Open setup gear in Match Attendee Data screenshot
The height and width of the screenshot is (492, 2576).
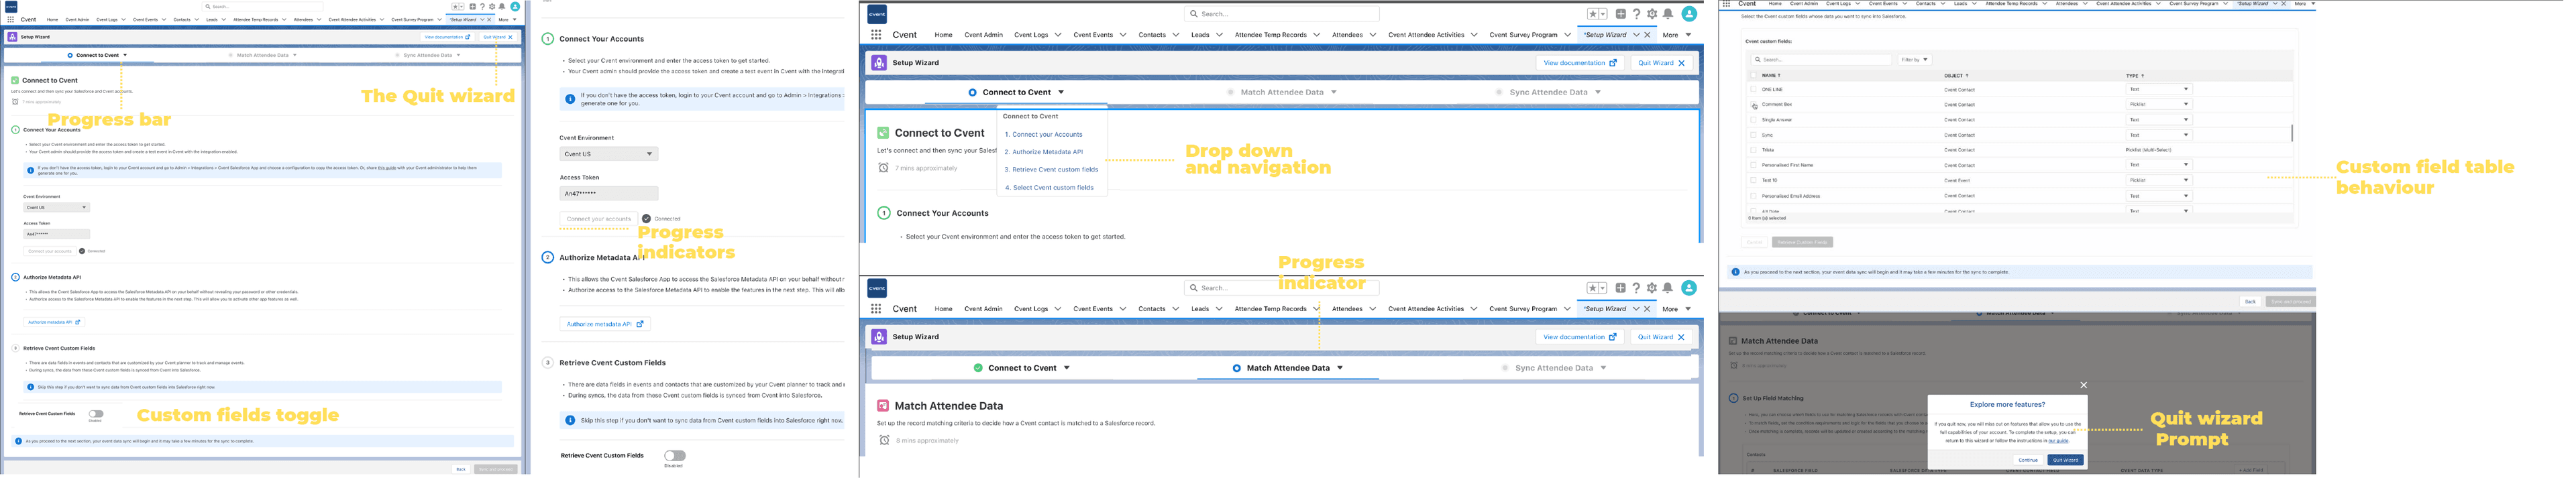1652,288
